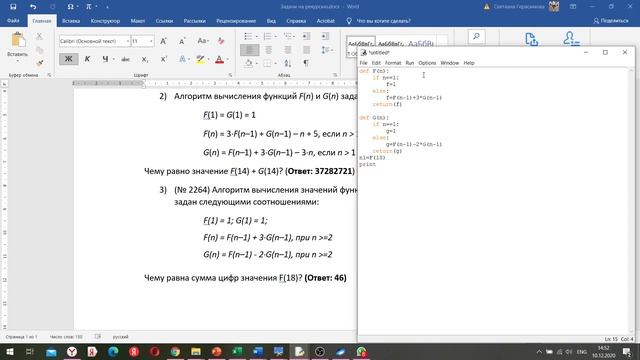Click the 'print' line in IDLE code
This screenshot has width=640, height=360.
tap(367, 164)
